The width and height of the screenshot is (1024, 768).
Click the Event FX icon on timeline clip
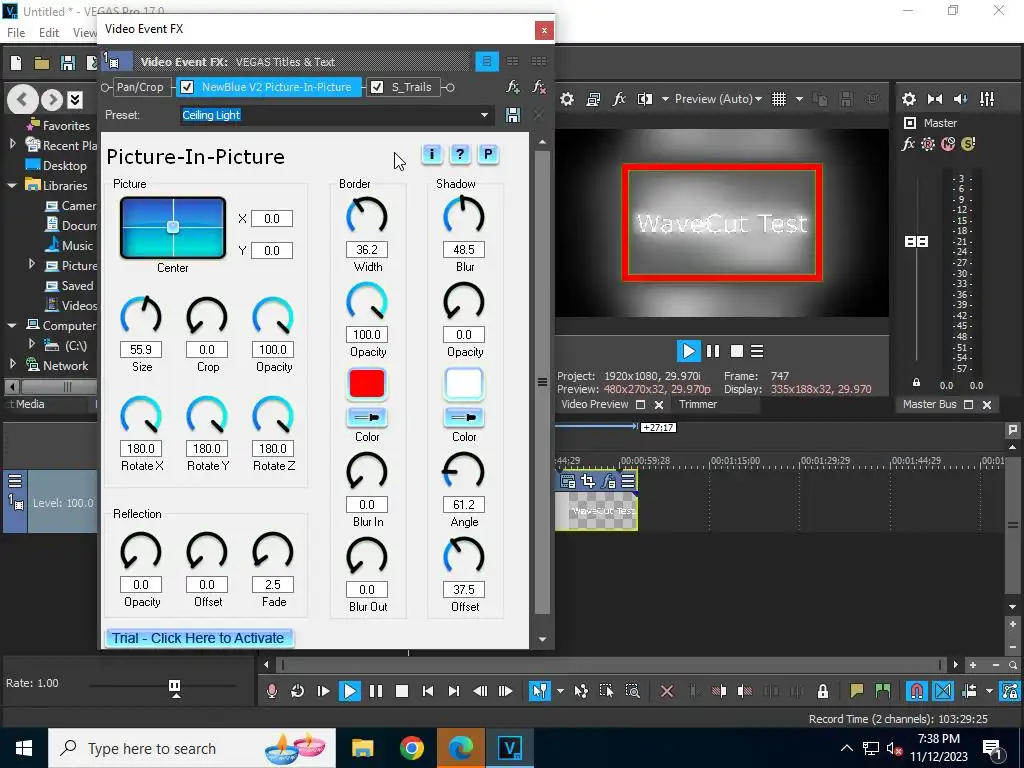click(x=608, y=481)
